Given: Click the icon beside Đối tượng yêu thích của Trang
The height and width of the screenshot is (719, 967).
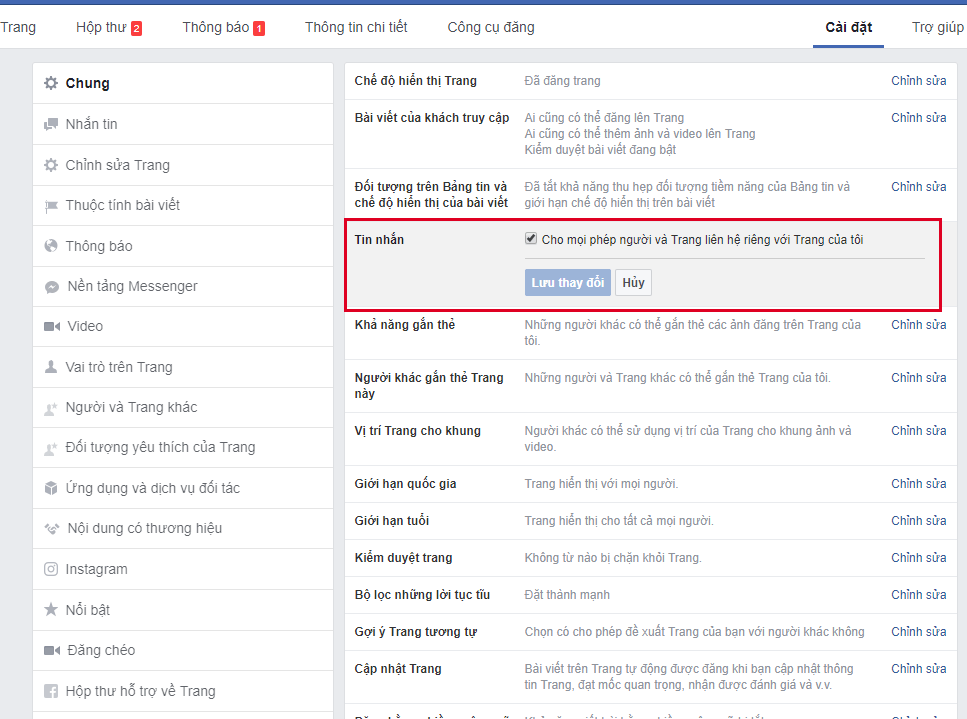Looking at the screenshot, I should 51,448.
